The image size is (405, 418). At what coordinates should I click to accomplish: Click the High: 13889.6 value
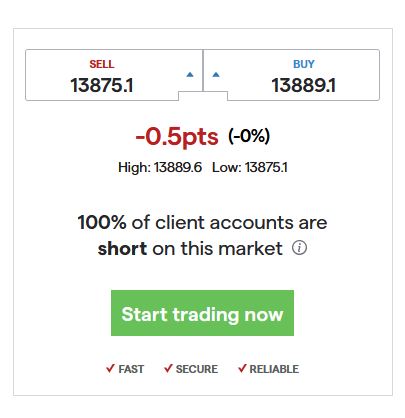pos(160,167)
